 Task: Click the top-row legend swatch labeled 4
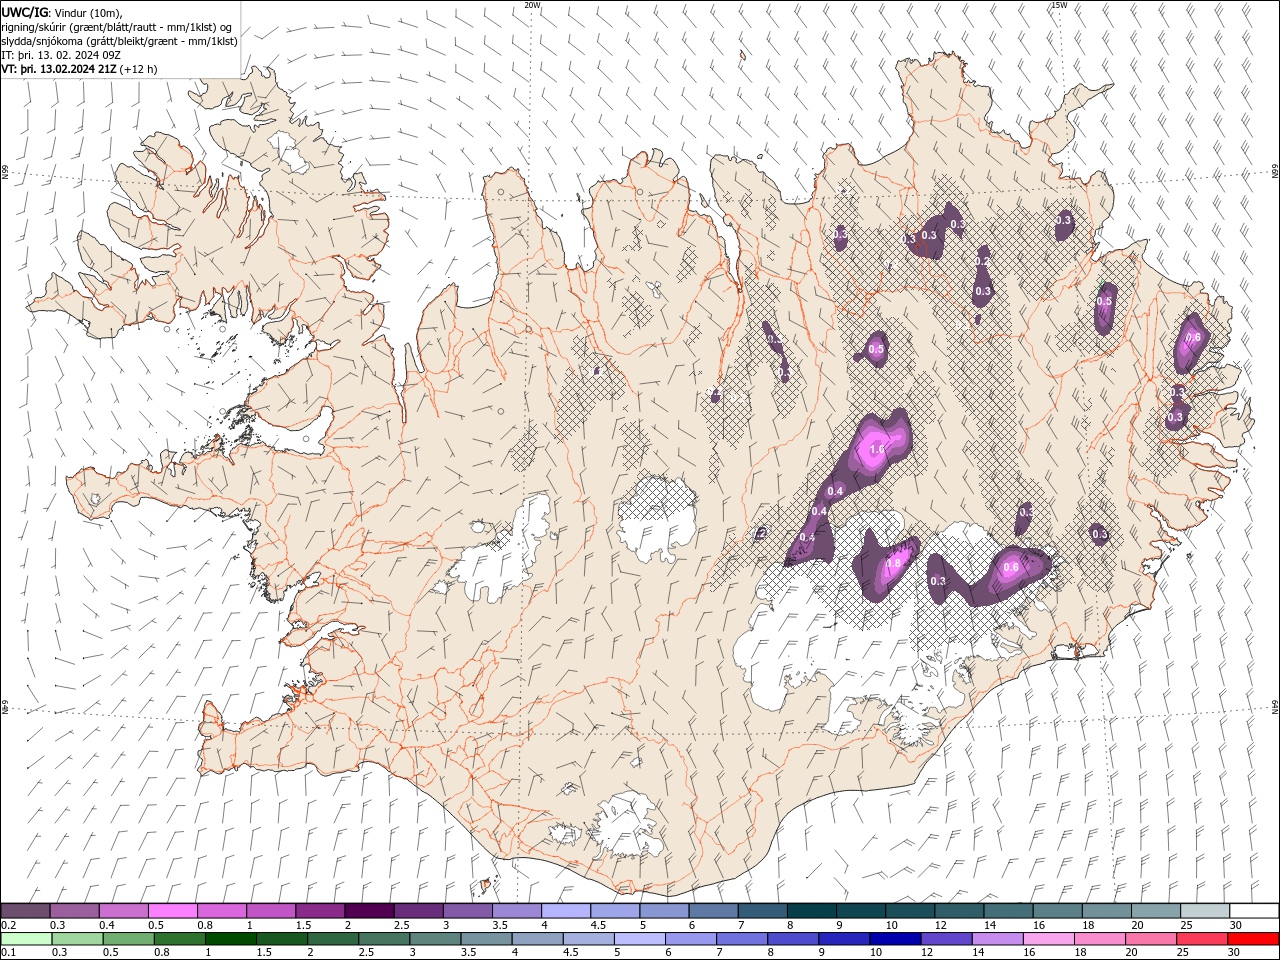pos(566,911)
